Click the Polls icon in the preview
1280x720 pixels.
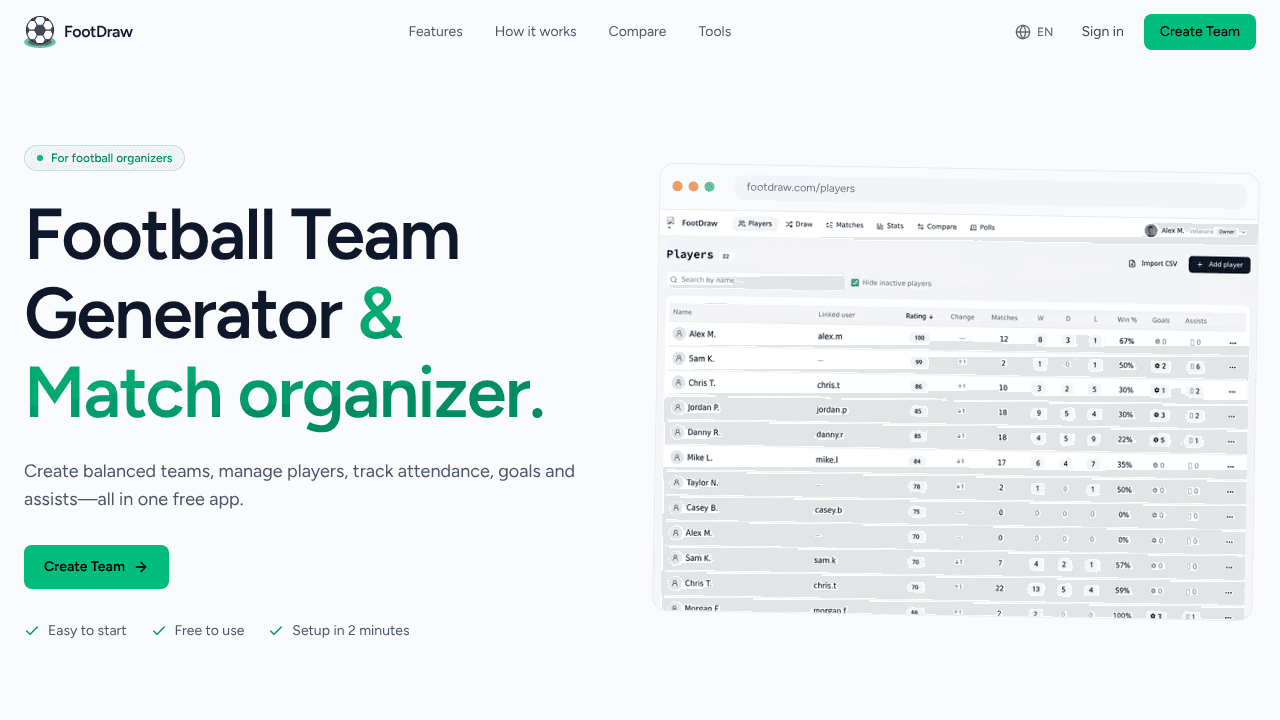pyautogui.click(x=974, y=227)
